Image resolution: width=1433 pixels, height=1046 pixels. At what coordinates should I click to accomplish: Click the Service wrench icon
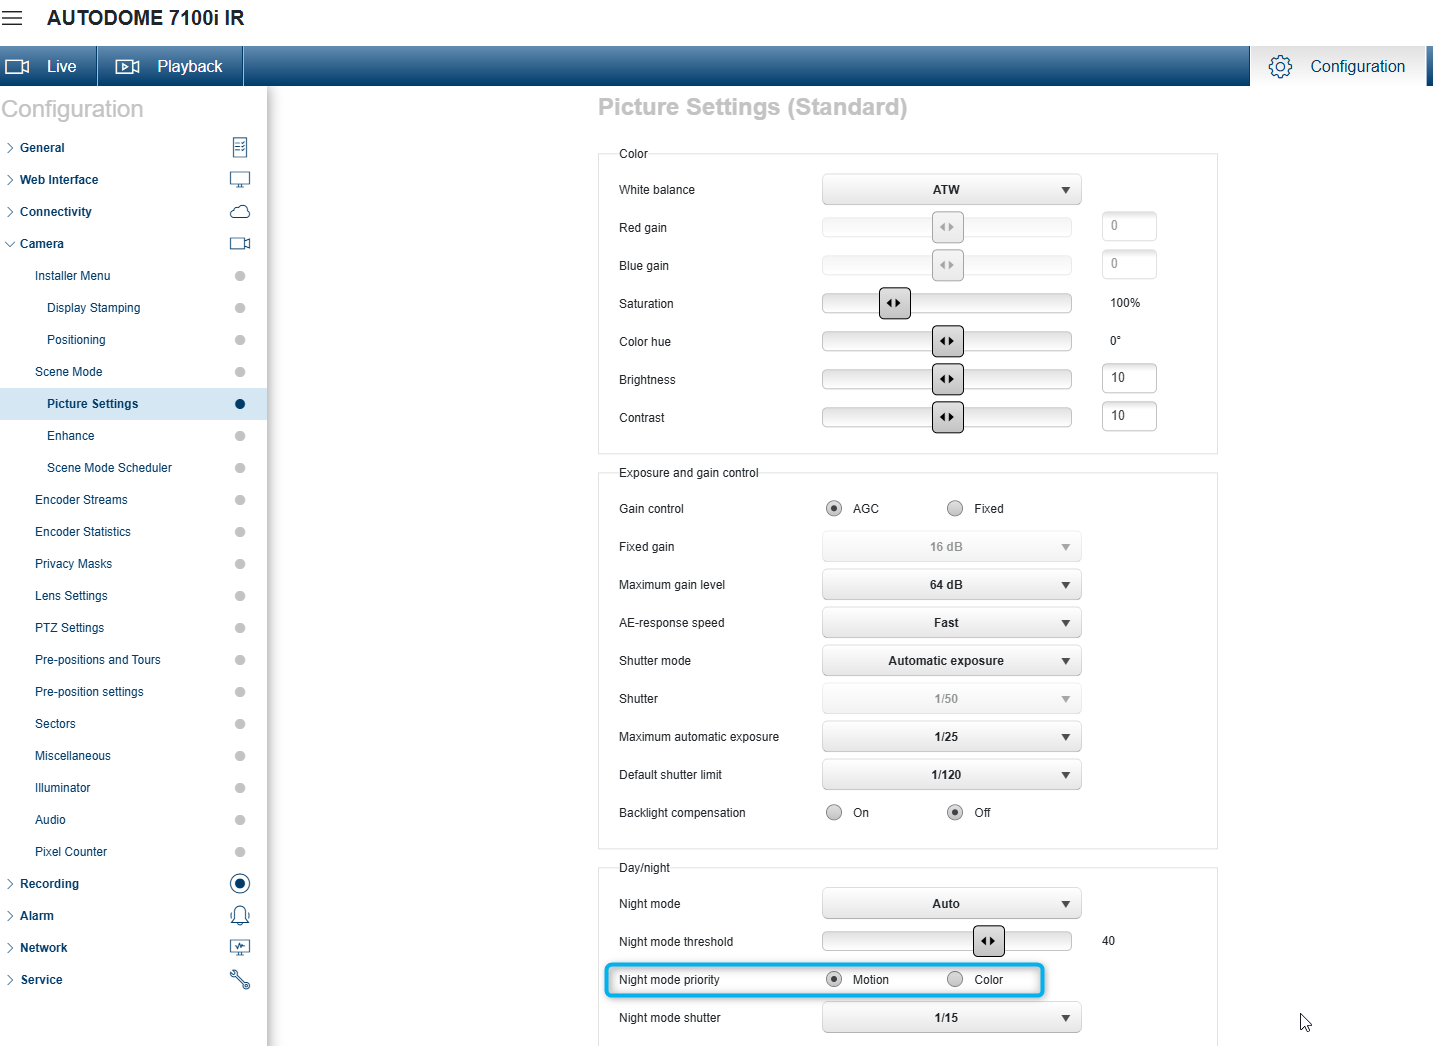click(240, 980)
